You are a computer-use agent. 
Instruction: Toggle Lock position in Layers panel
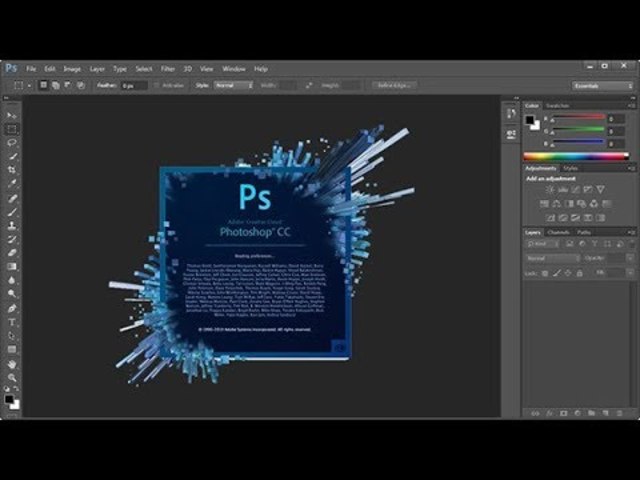568,273
